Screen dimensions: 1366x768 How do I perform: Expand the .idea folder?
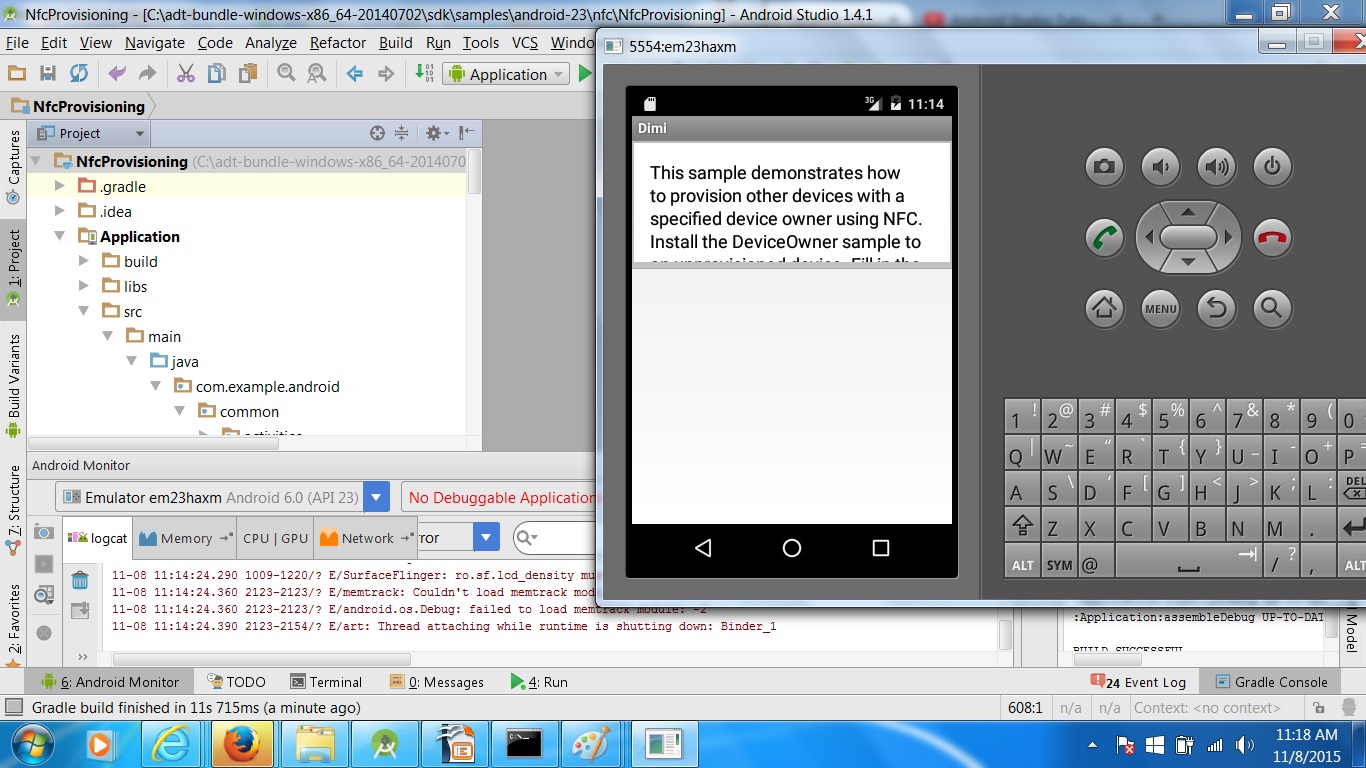(60, 211)
